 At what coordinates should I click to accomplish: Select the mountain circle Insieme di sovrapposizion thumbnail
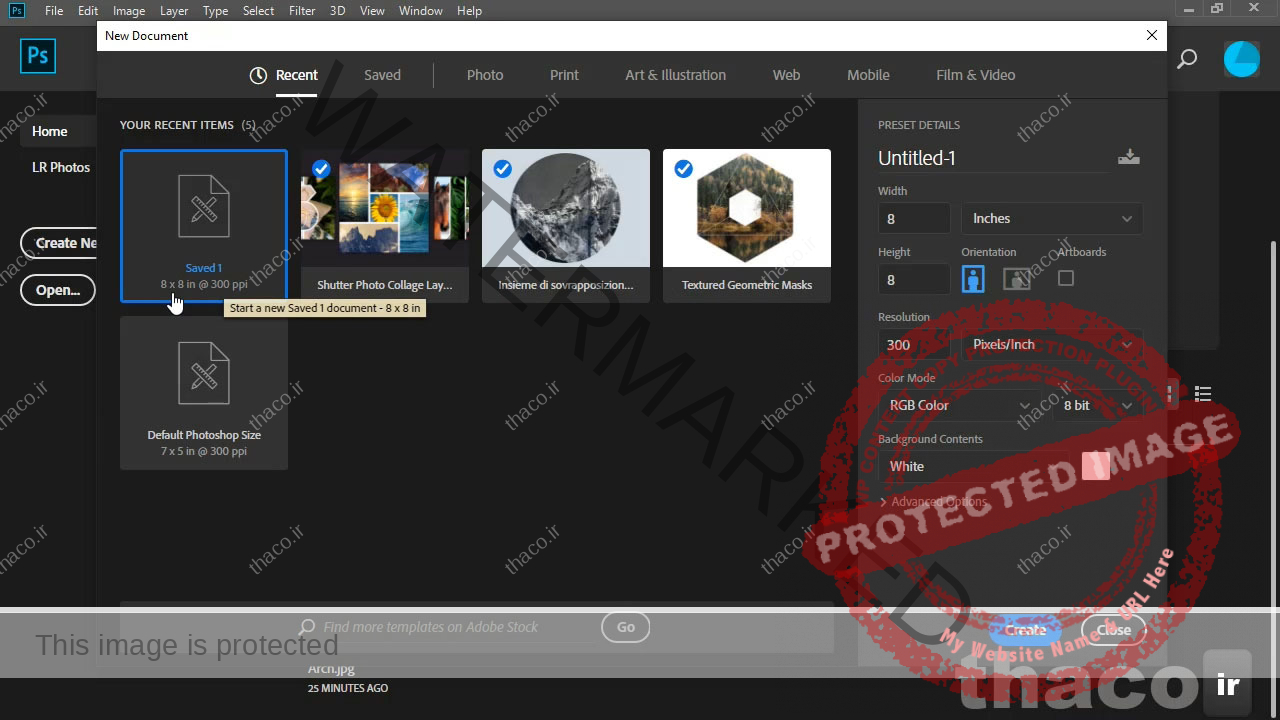[566, 208]
